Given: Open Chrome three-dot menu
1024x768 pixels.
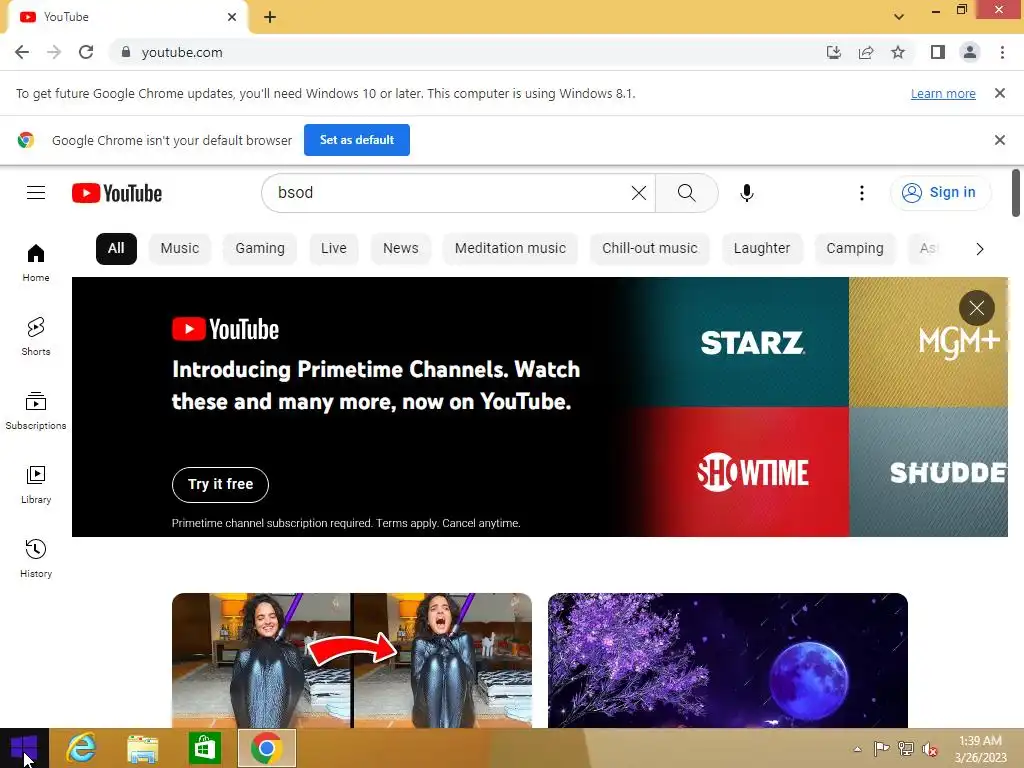Looking at the screenshot, I should point(1002,52).
